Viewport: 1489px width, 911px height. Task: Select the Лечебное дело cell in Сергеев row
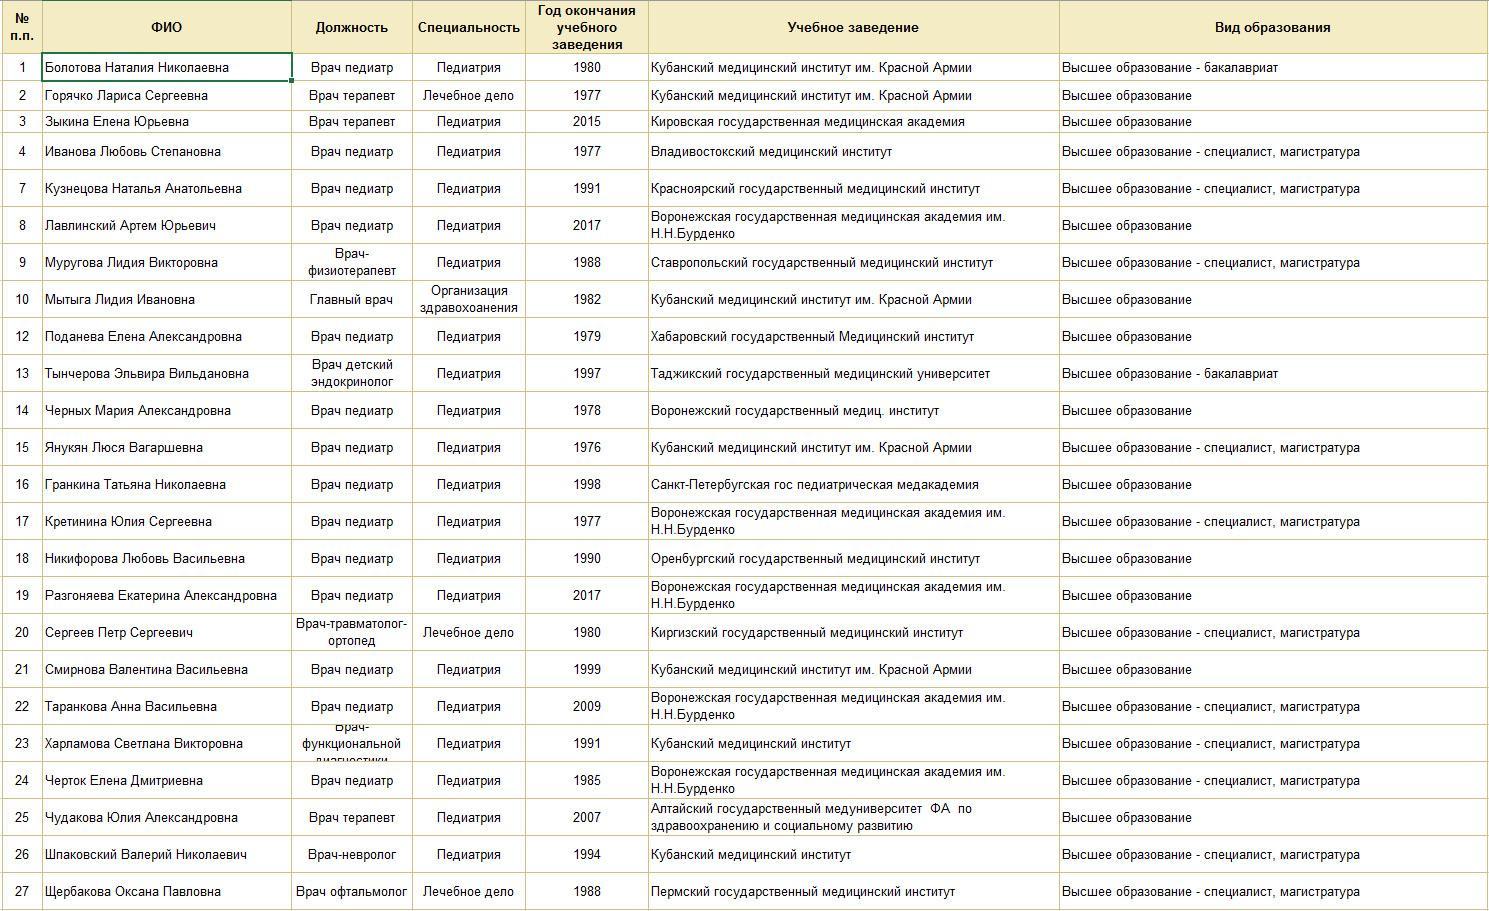[469, 633]
